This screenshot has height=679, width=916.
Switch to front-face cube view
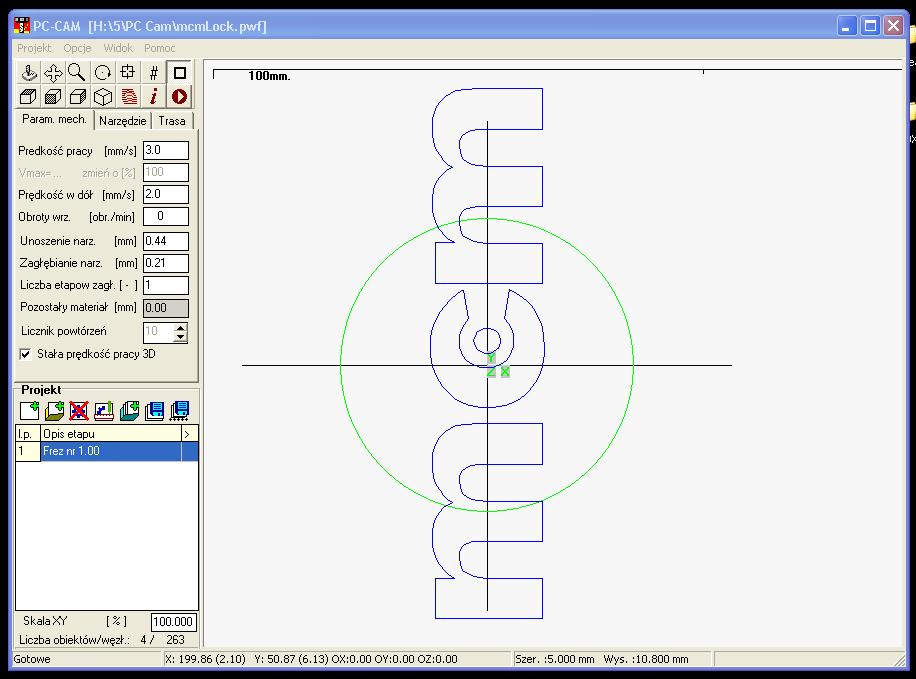tap(53, 96)
